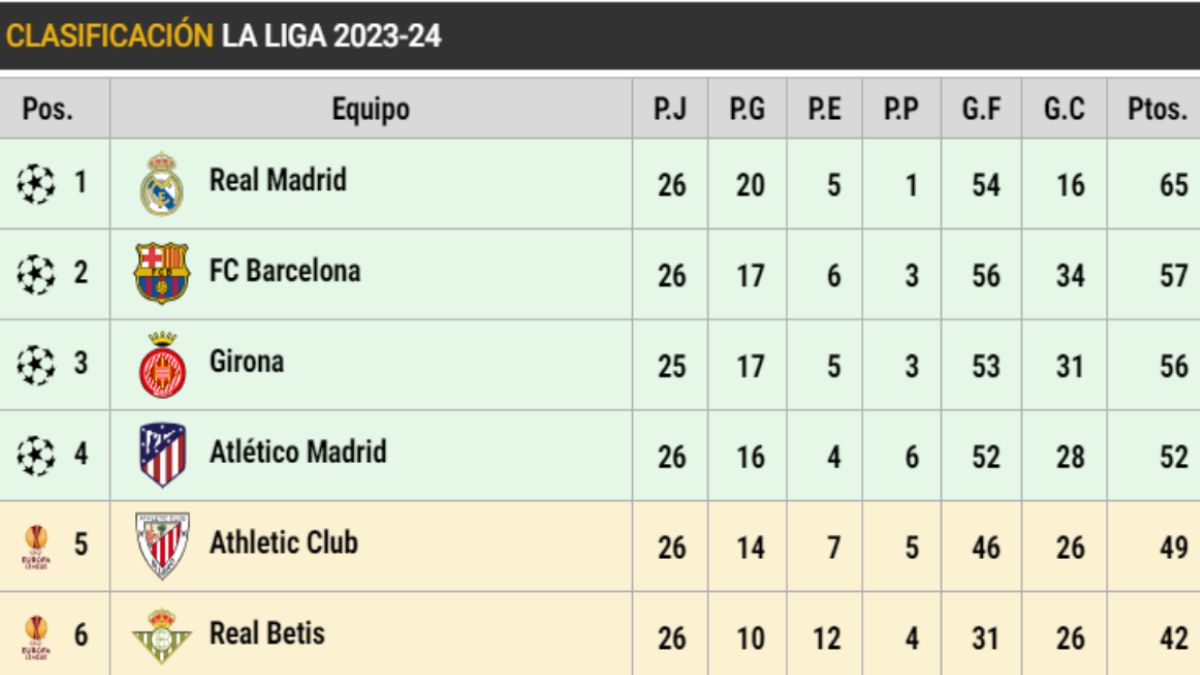The image size is (1200, 675).
Task: Open the FC Barcelona team name
Action: pos(285,271)
